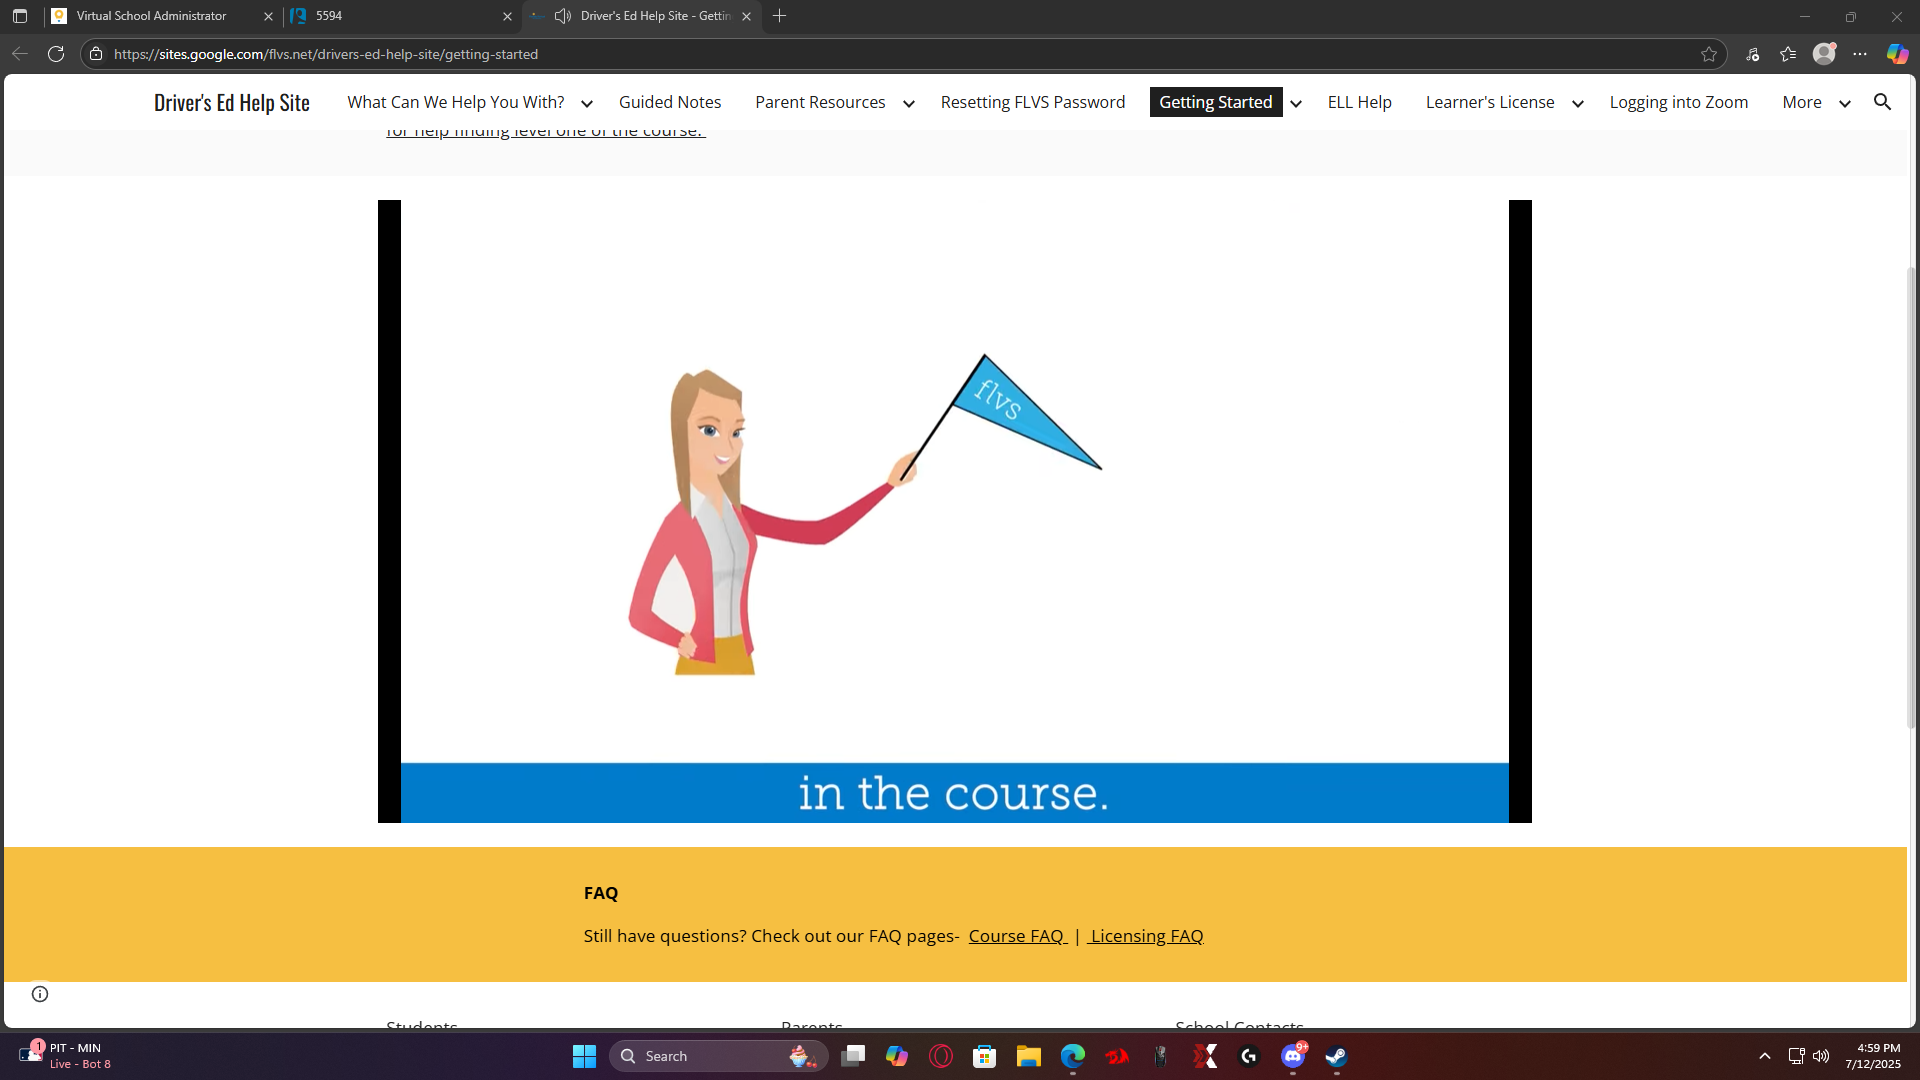The width and height of the screenshot is (1920, 1080).
Task: Open browser settings and more menu
Action: (x=1860, y=54)
